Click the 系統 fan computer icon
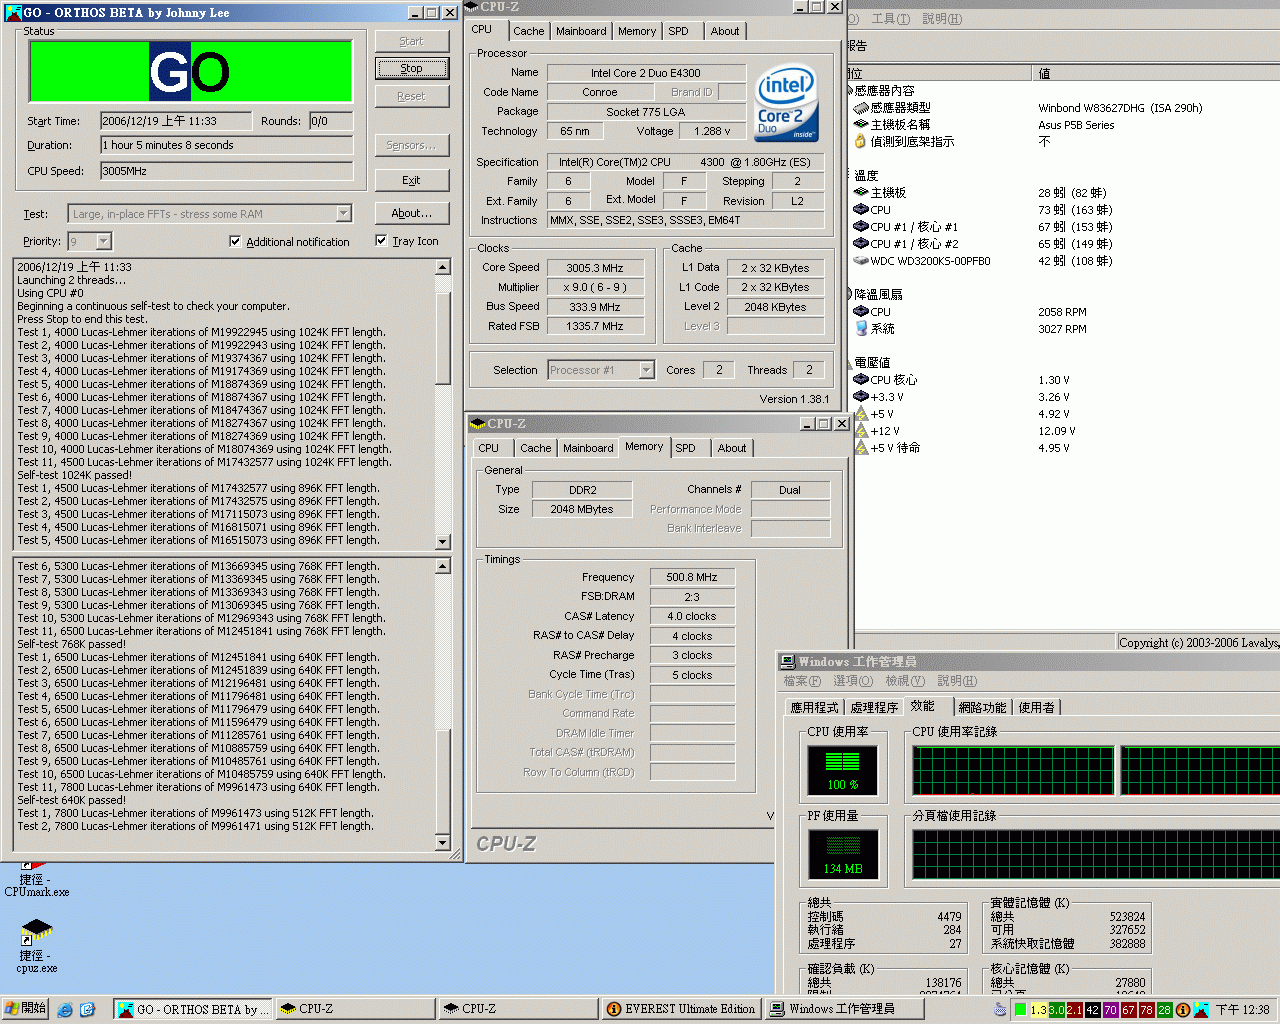Screen dimensions: 1280x1024 pos(861,329)
